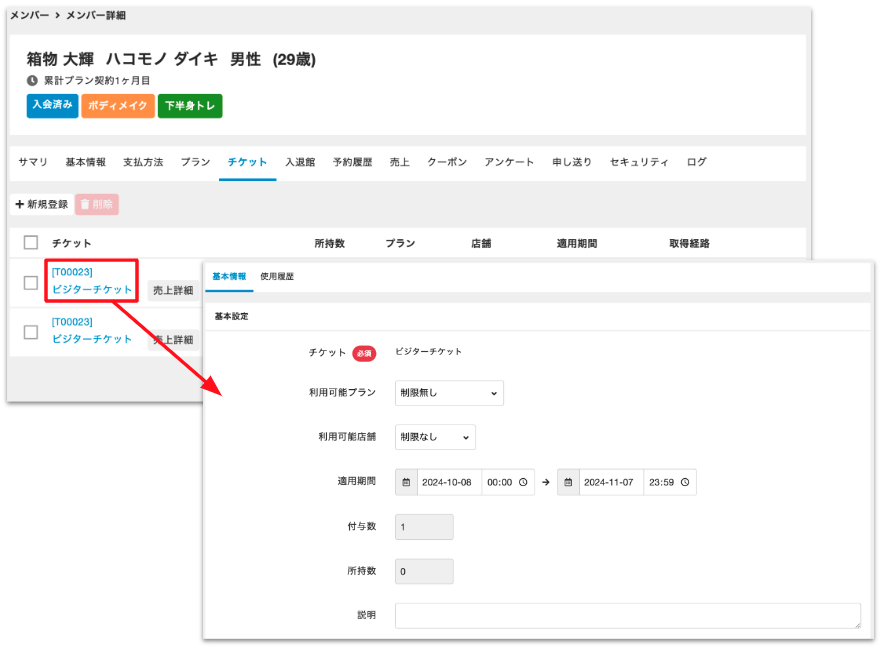Image resolution: width=885 pixels, height=649 pixels.
Task: Switch to the 使用履歴 tab
Action: point(277,276)
